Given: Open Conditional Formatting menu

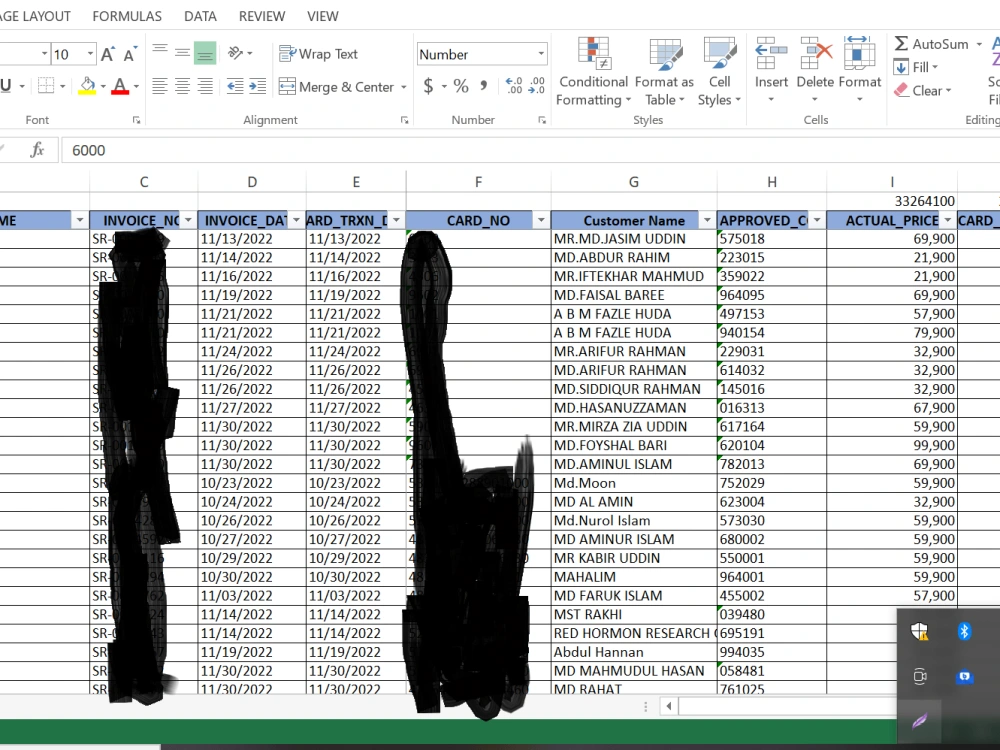Looking at the screenshot, I should [594, 72].
